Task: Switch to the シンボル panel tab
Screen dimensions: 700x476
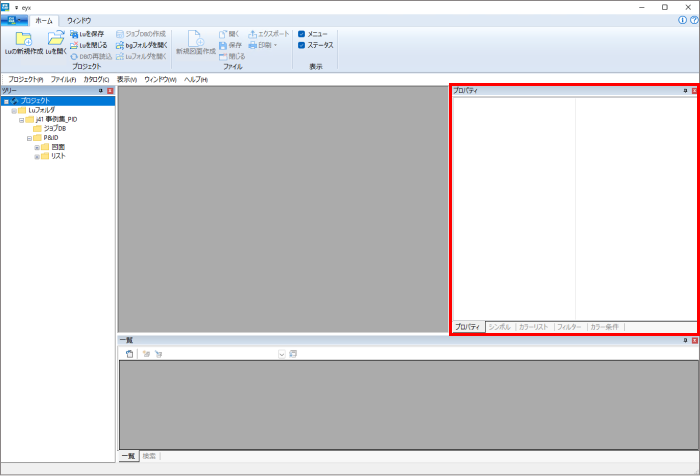Action: [500, 327]
